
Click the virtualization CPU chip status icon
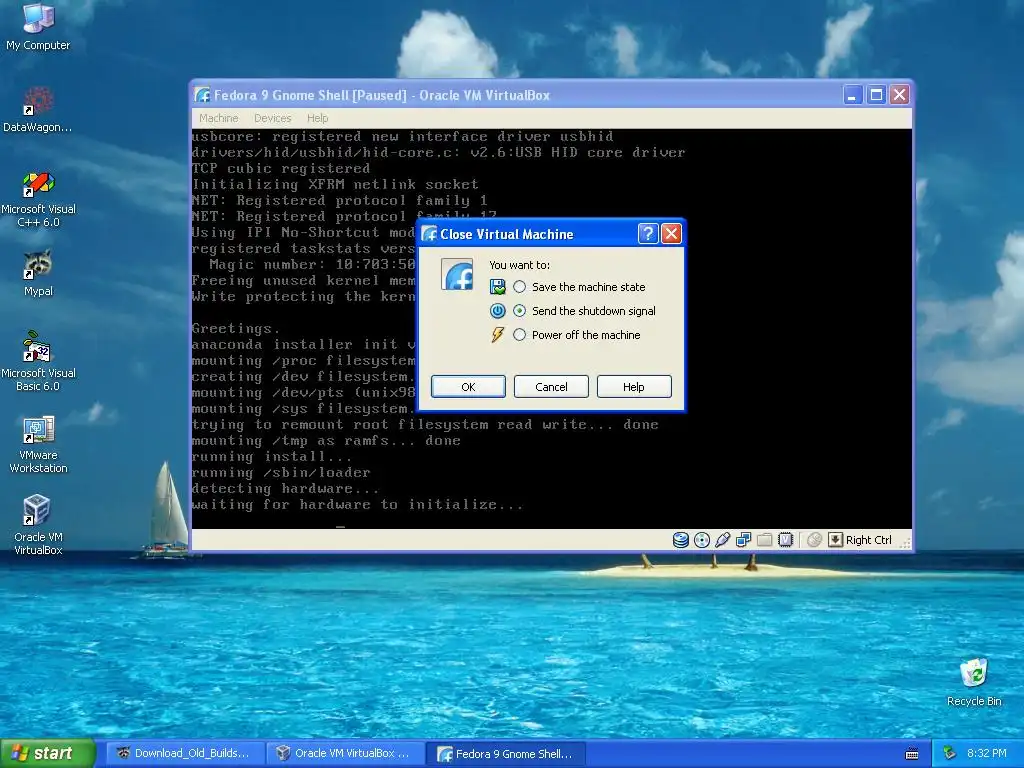click(x=786, y=540)
